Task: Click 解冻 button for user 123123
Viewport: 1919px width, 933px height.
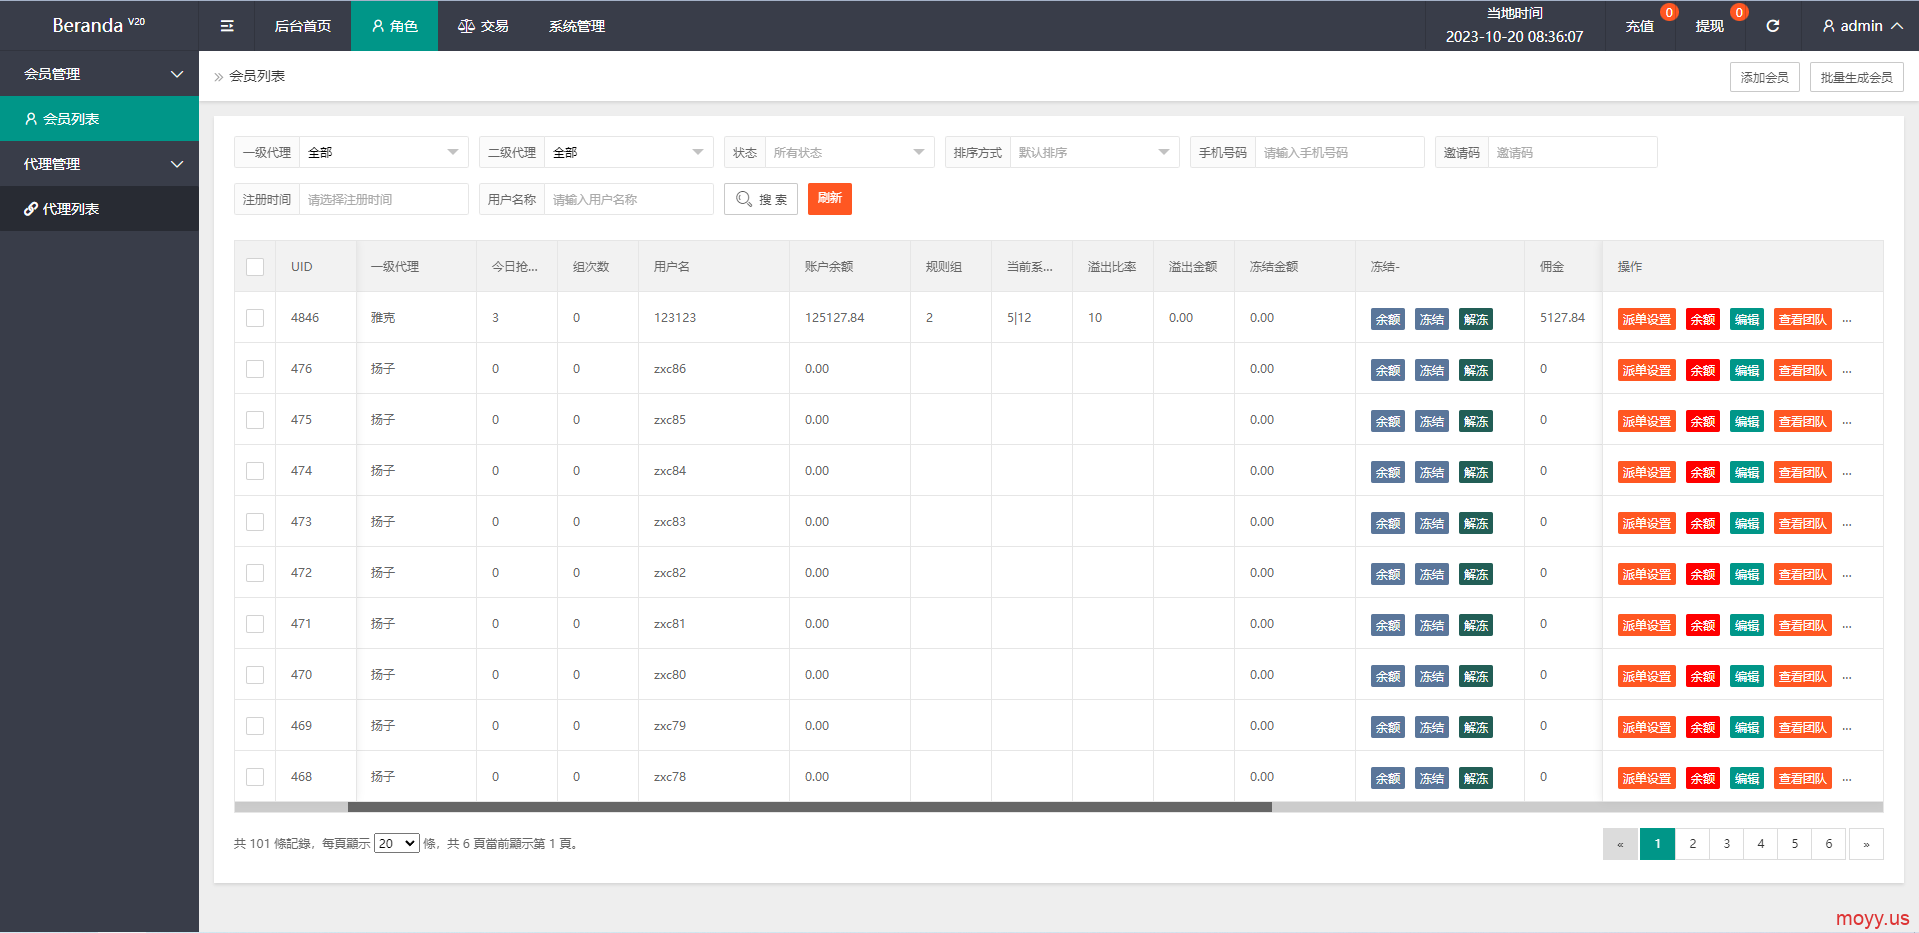Action: [1476, 319]
